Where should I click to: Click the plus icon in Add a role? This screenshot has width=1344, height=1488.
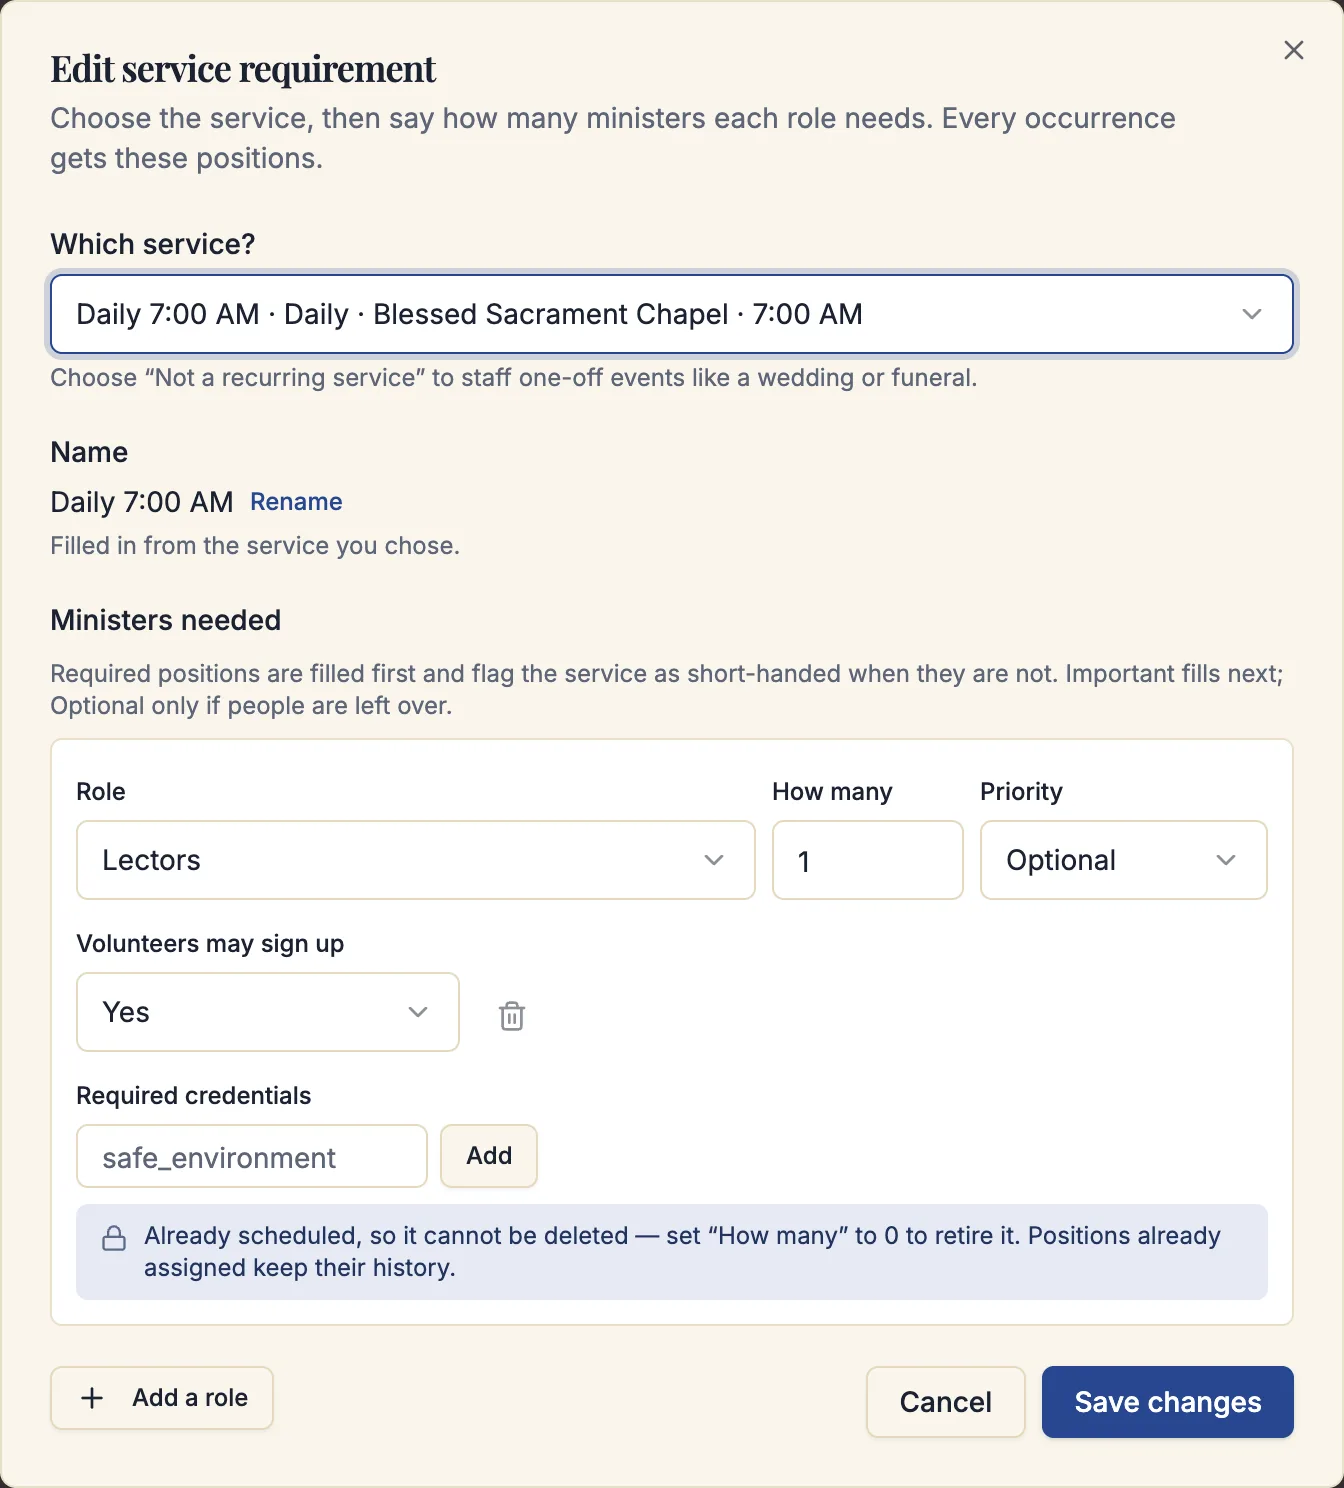[92, 1398]
